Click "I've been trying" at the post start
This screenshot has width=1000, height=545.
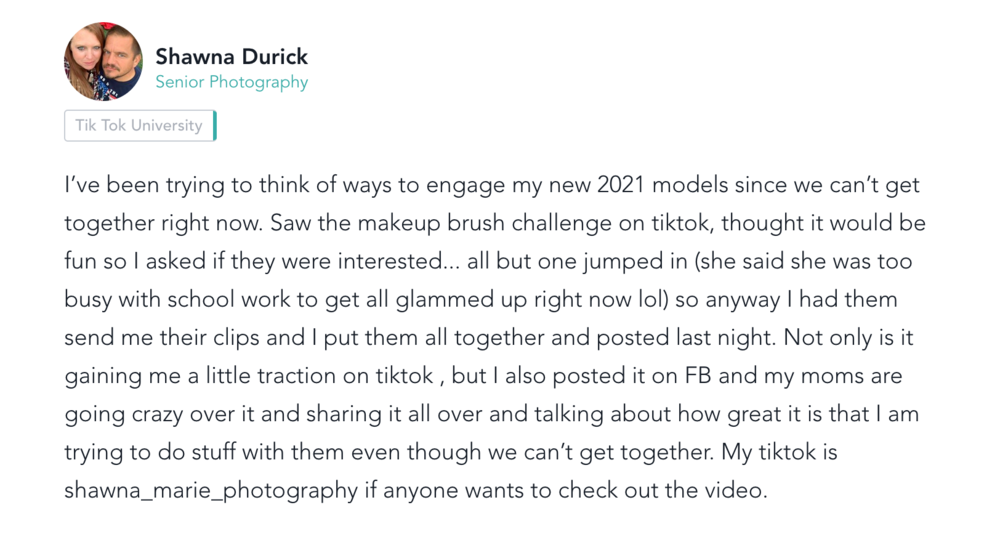[x=130, y=186]
